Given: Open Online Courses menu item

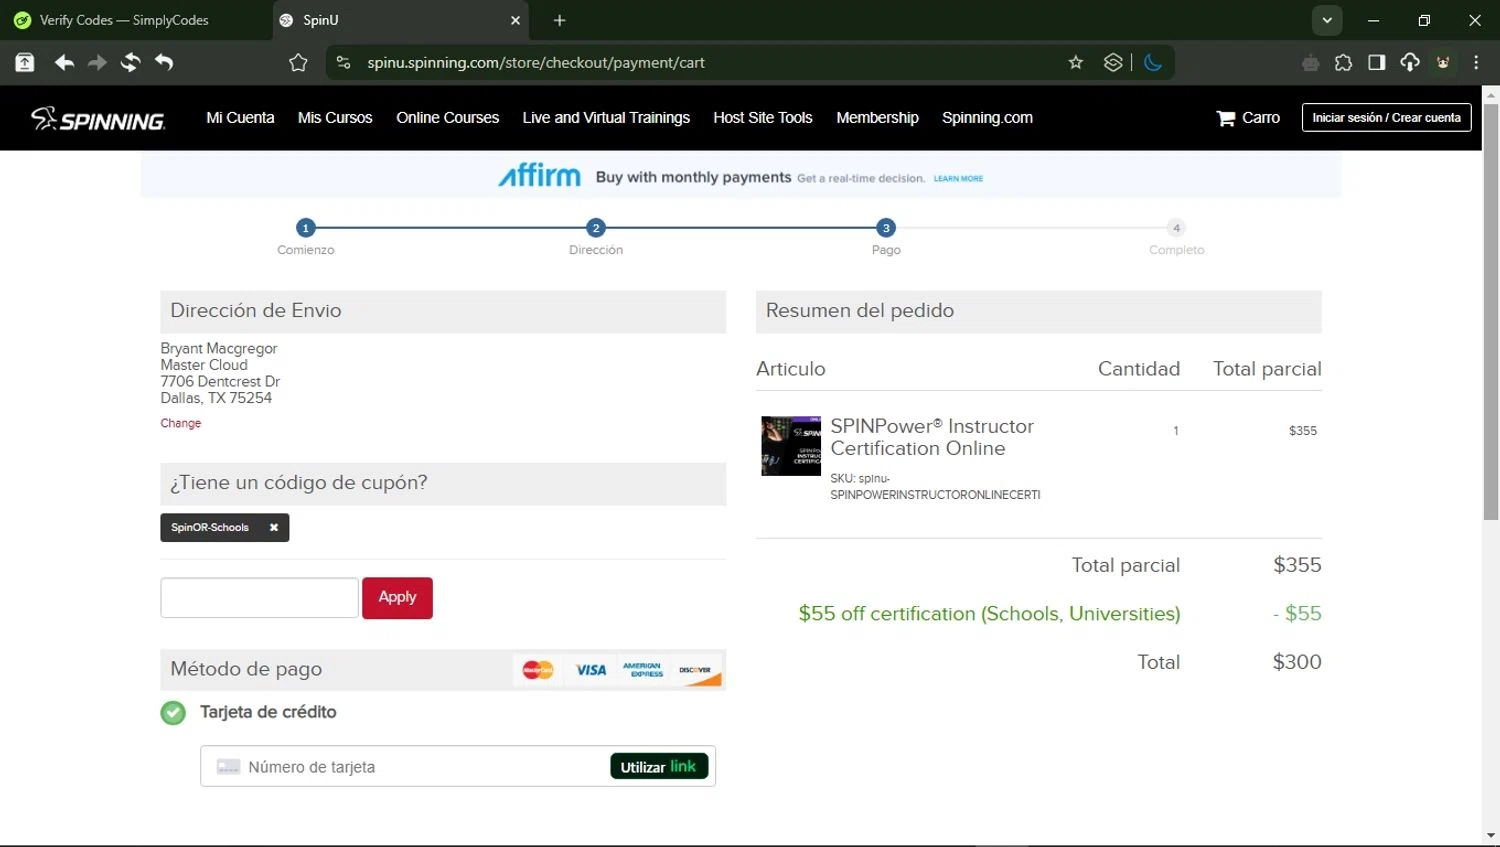Looking at the screenshot, I should click(447, 118).
